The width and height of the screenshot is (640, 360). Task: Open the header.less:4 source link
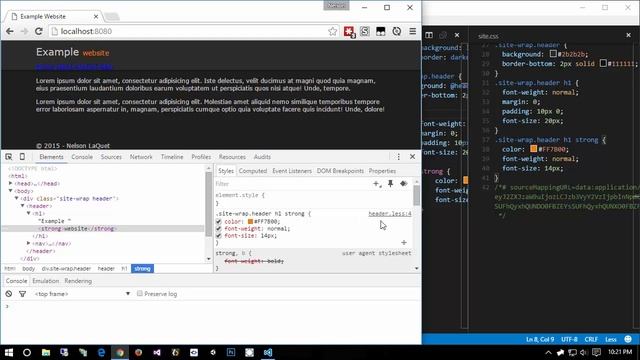(x=390, y=213)
